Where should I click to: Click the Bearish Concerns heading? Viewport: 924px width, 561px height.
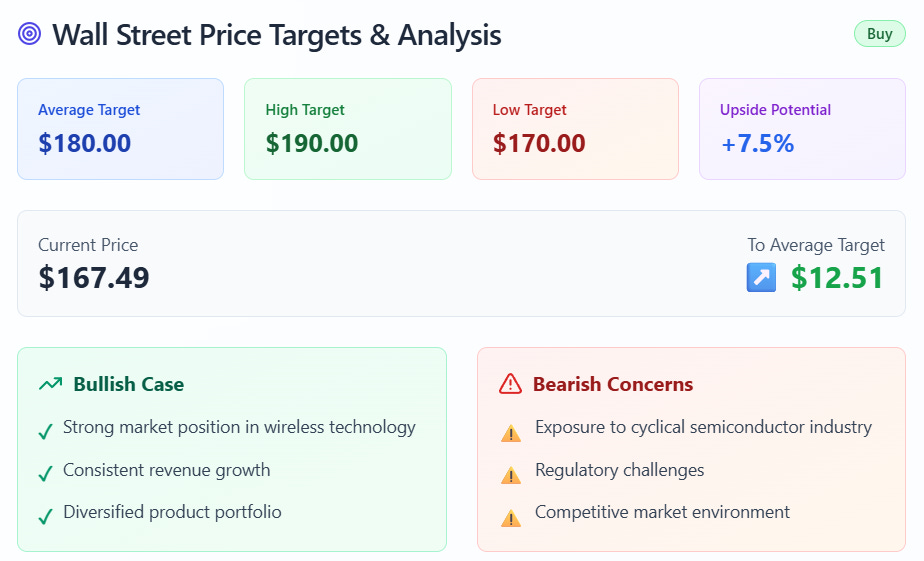(612, 384)
